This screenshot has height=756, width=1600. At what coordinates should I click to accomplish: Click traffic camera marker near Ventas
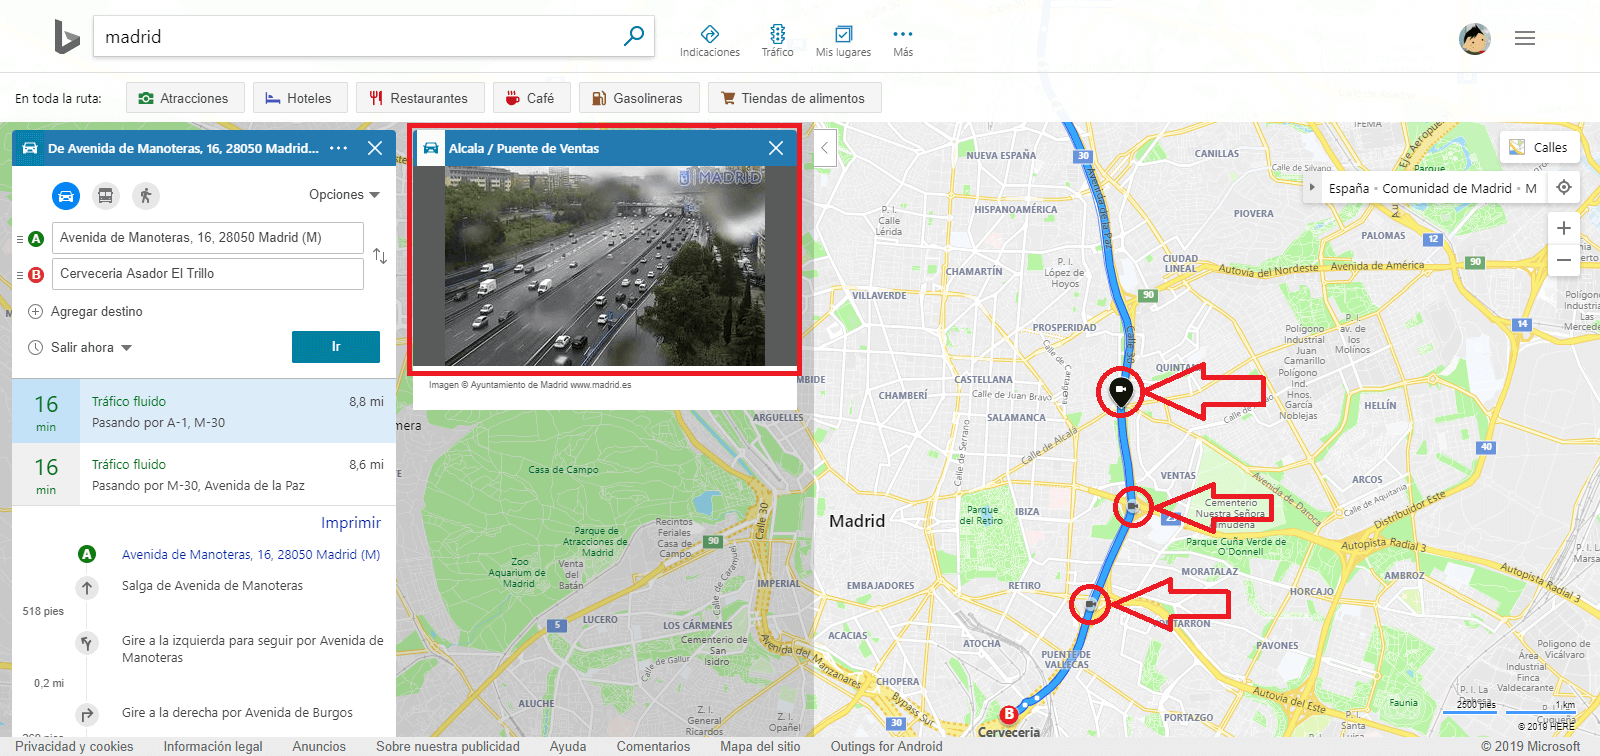(1132, 506)
